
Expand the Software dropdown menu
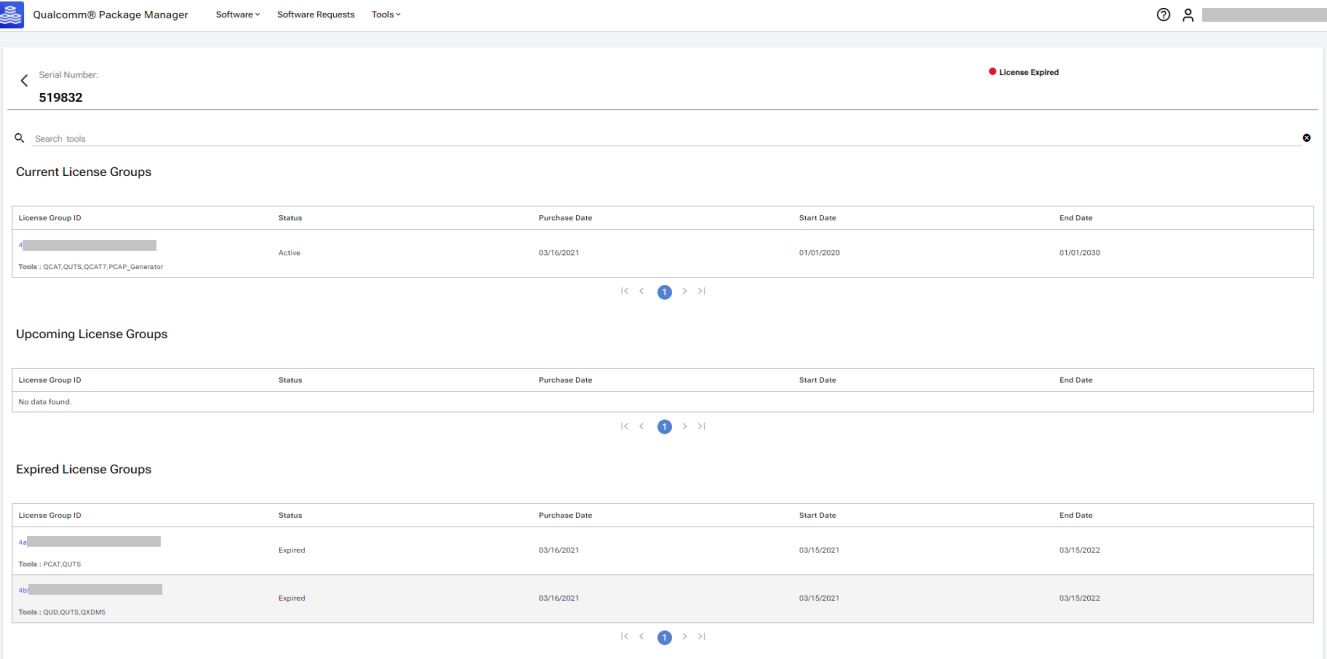238,15
